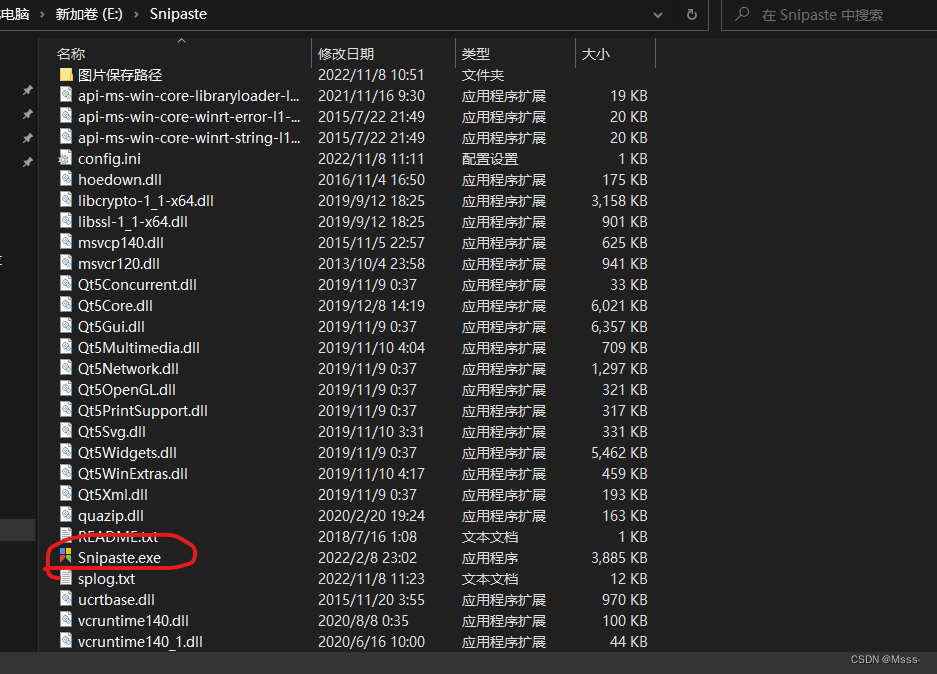The width and height of the screenshot is (937, 674).
Task: Select file api-ms-win-core-libraryloader-l...
Action: [189, 96]
